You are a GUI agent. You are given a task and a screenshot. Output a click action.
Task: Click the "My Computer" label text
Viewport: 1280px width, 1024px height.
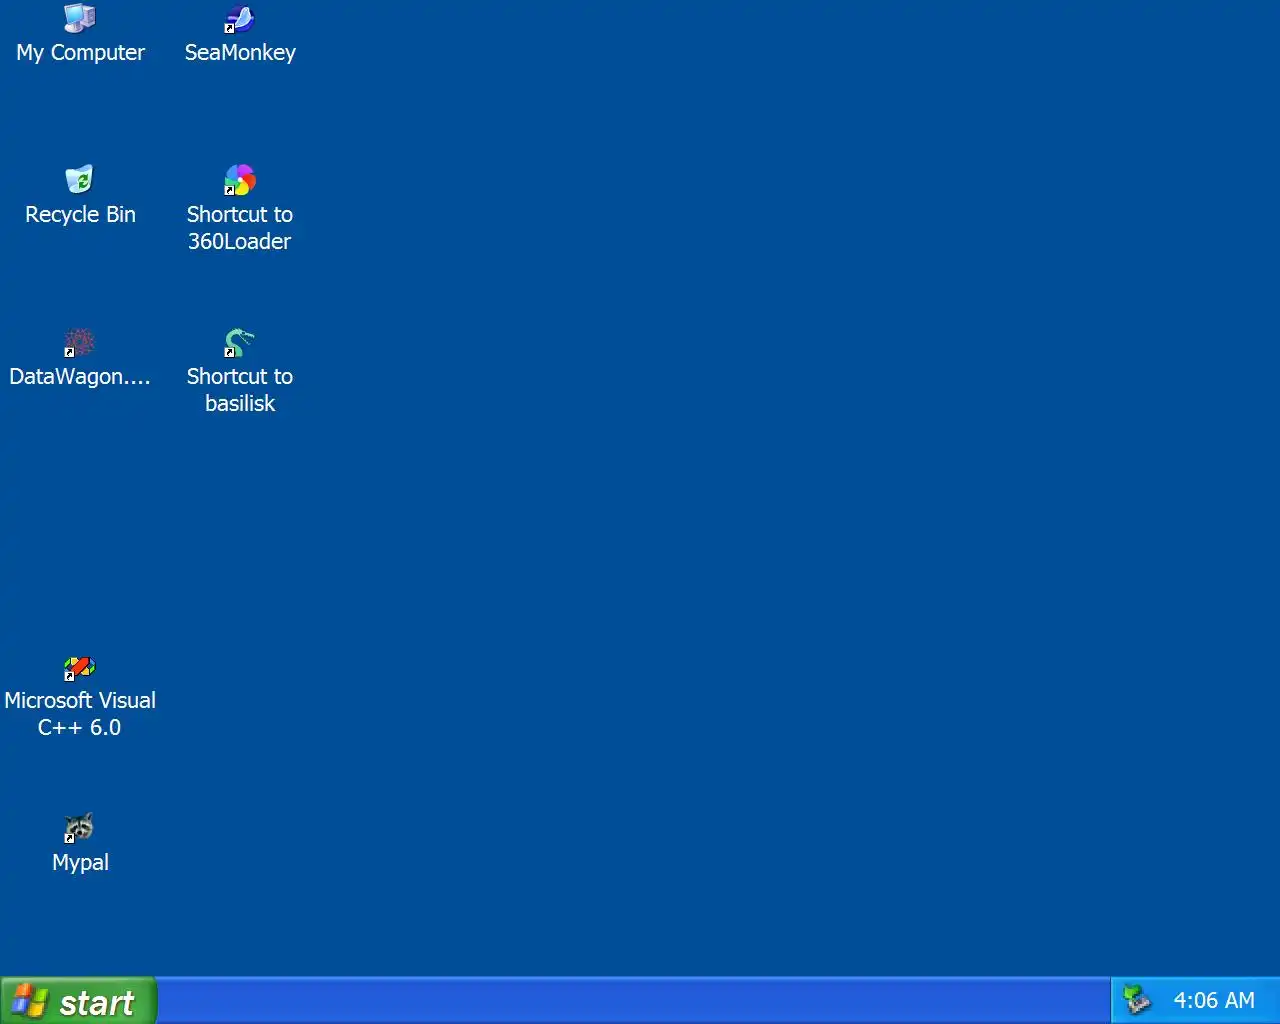[x=80, y=53]
